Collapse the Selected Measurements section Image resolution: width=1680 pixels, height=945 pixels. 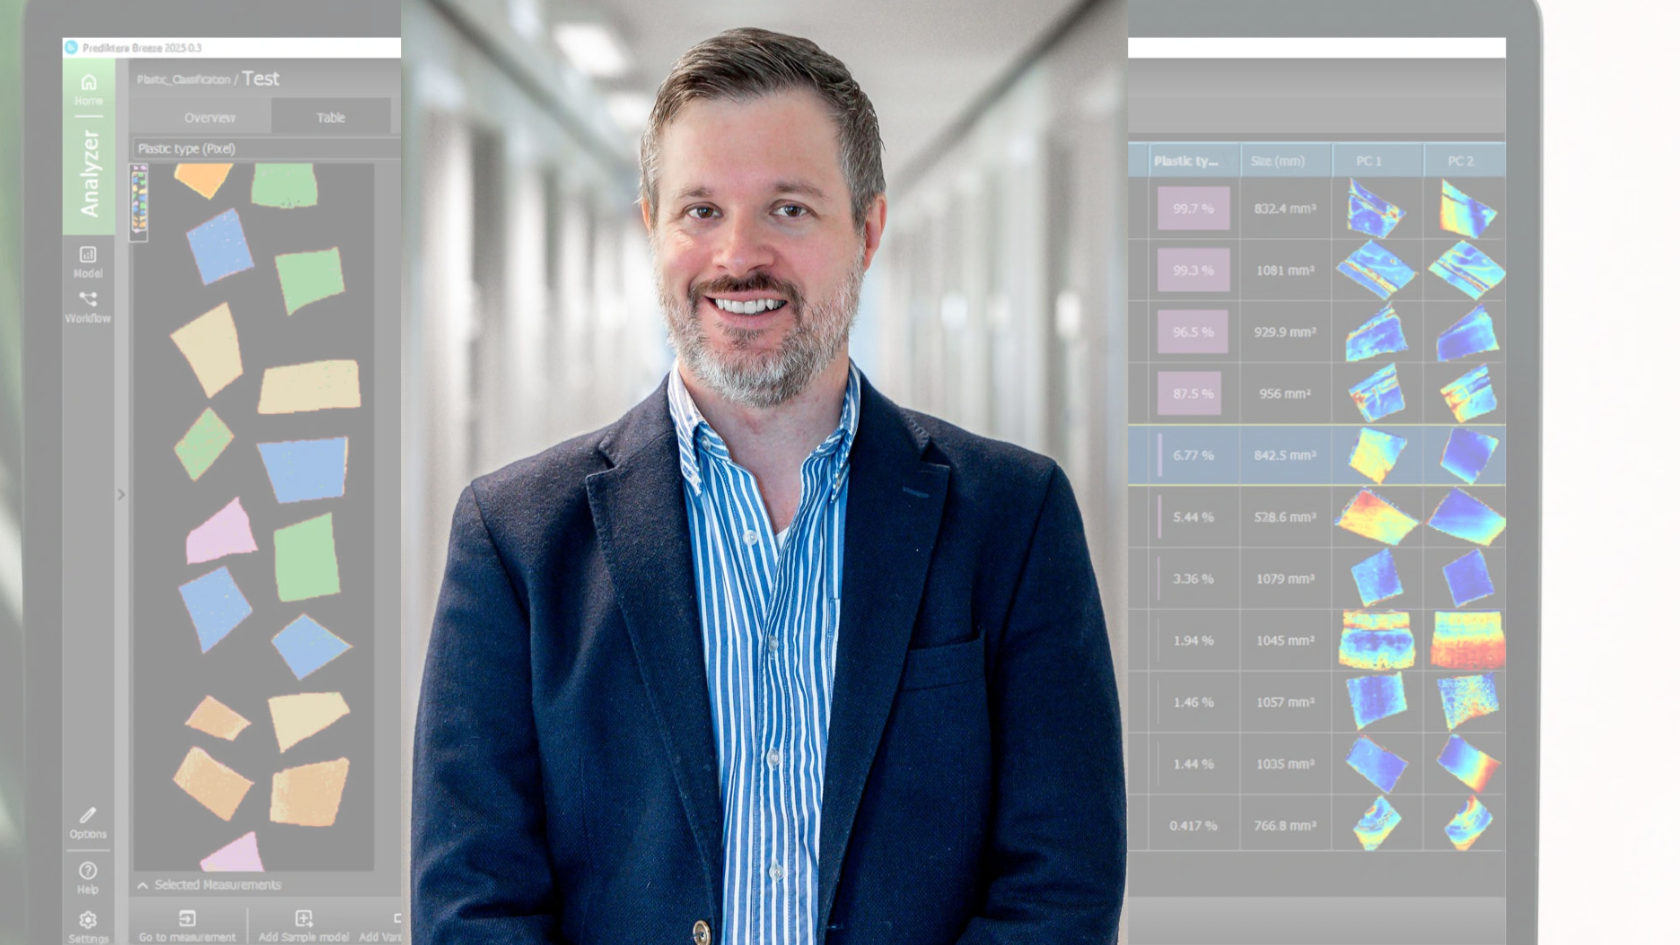[143, 885]
